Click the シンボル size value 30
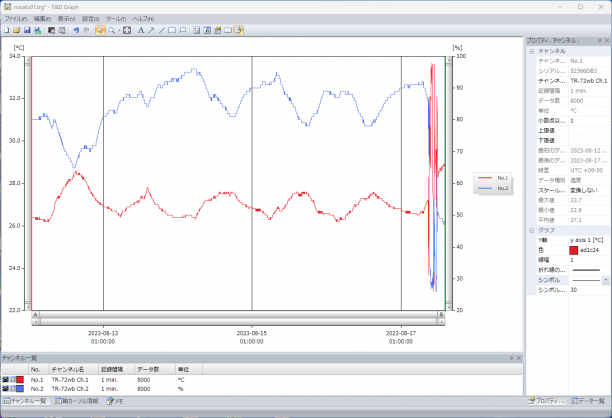The image size is (612, 418). tap(589, 290)
